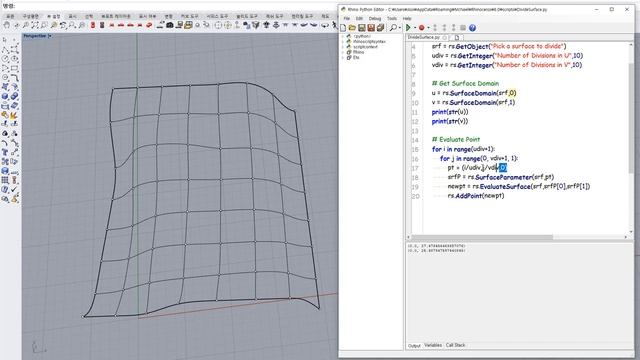Viewport: 640px width, 360px height.
Task: Close the DivideSurface.py tab via its x
Action: (x=445, y=37)
